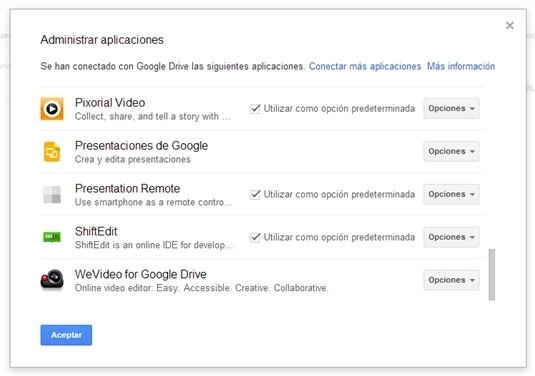Click the Presentation Remote app icon
The height and width of the screenshot is (376, 535).
coord(52,194)
